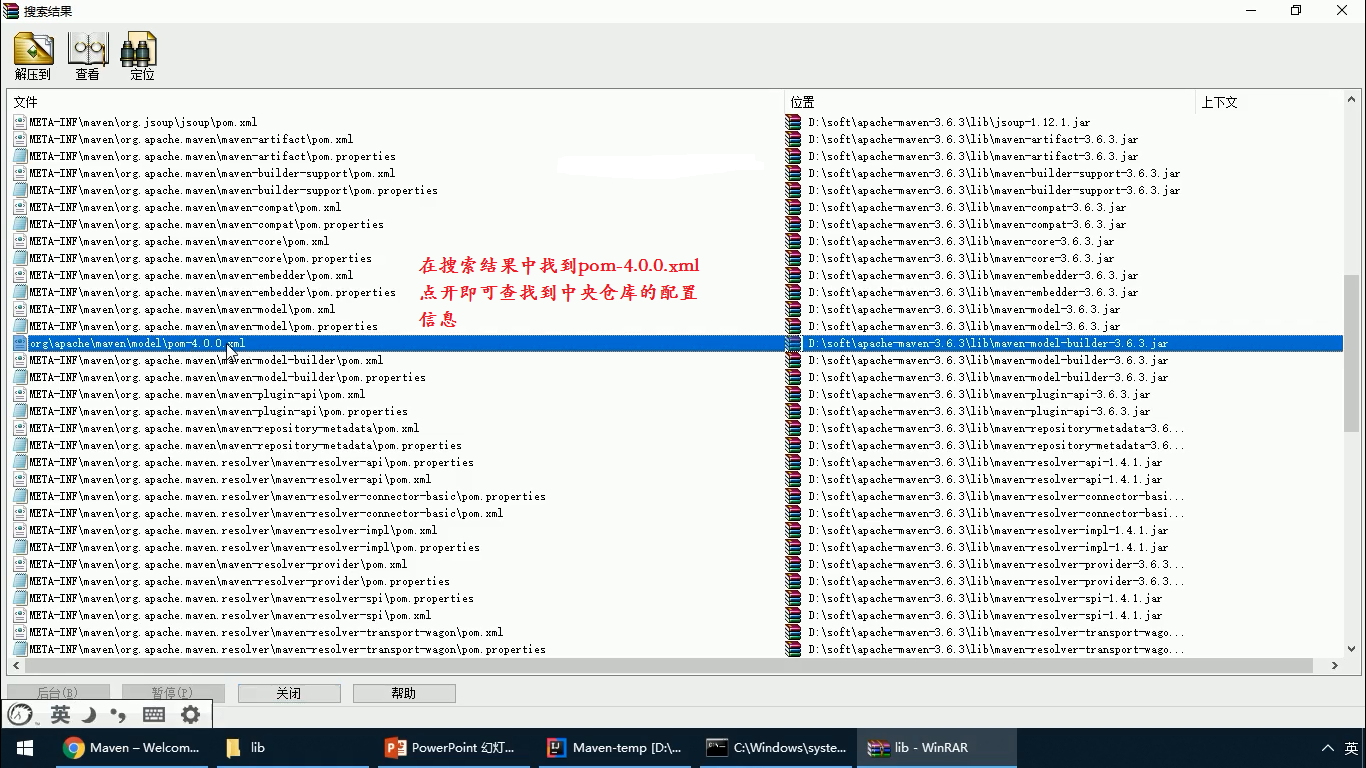The width and height of the screenshot is (1366, 768).
Task: Click the vertical scrollbar down arrow
Action: pyautogui.click(x=1351, y=648)
